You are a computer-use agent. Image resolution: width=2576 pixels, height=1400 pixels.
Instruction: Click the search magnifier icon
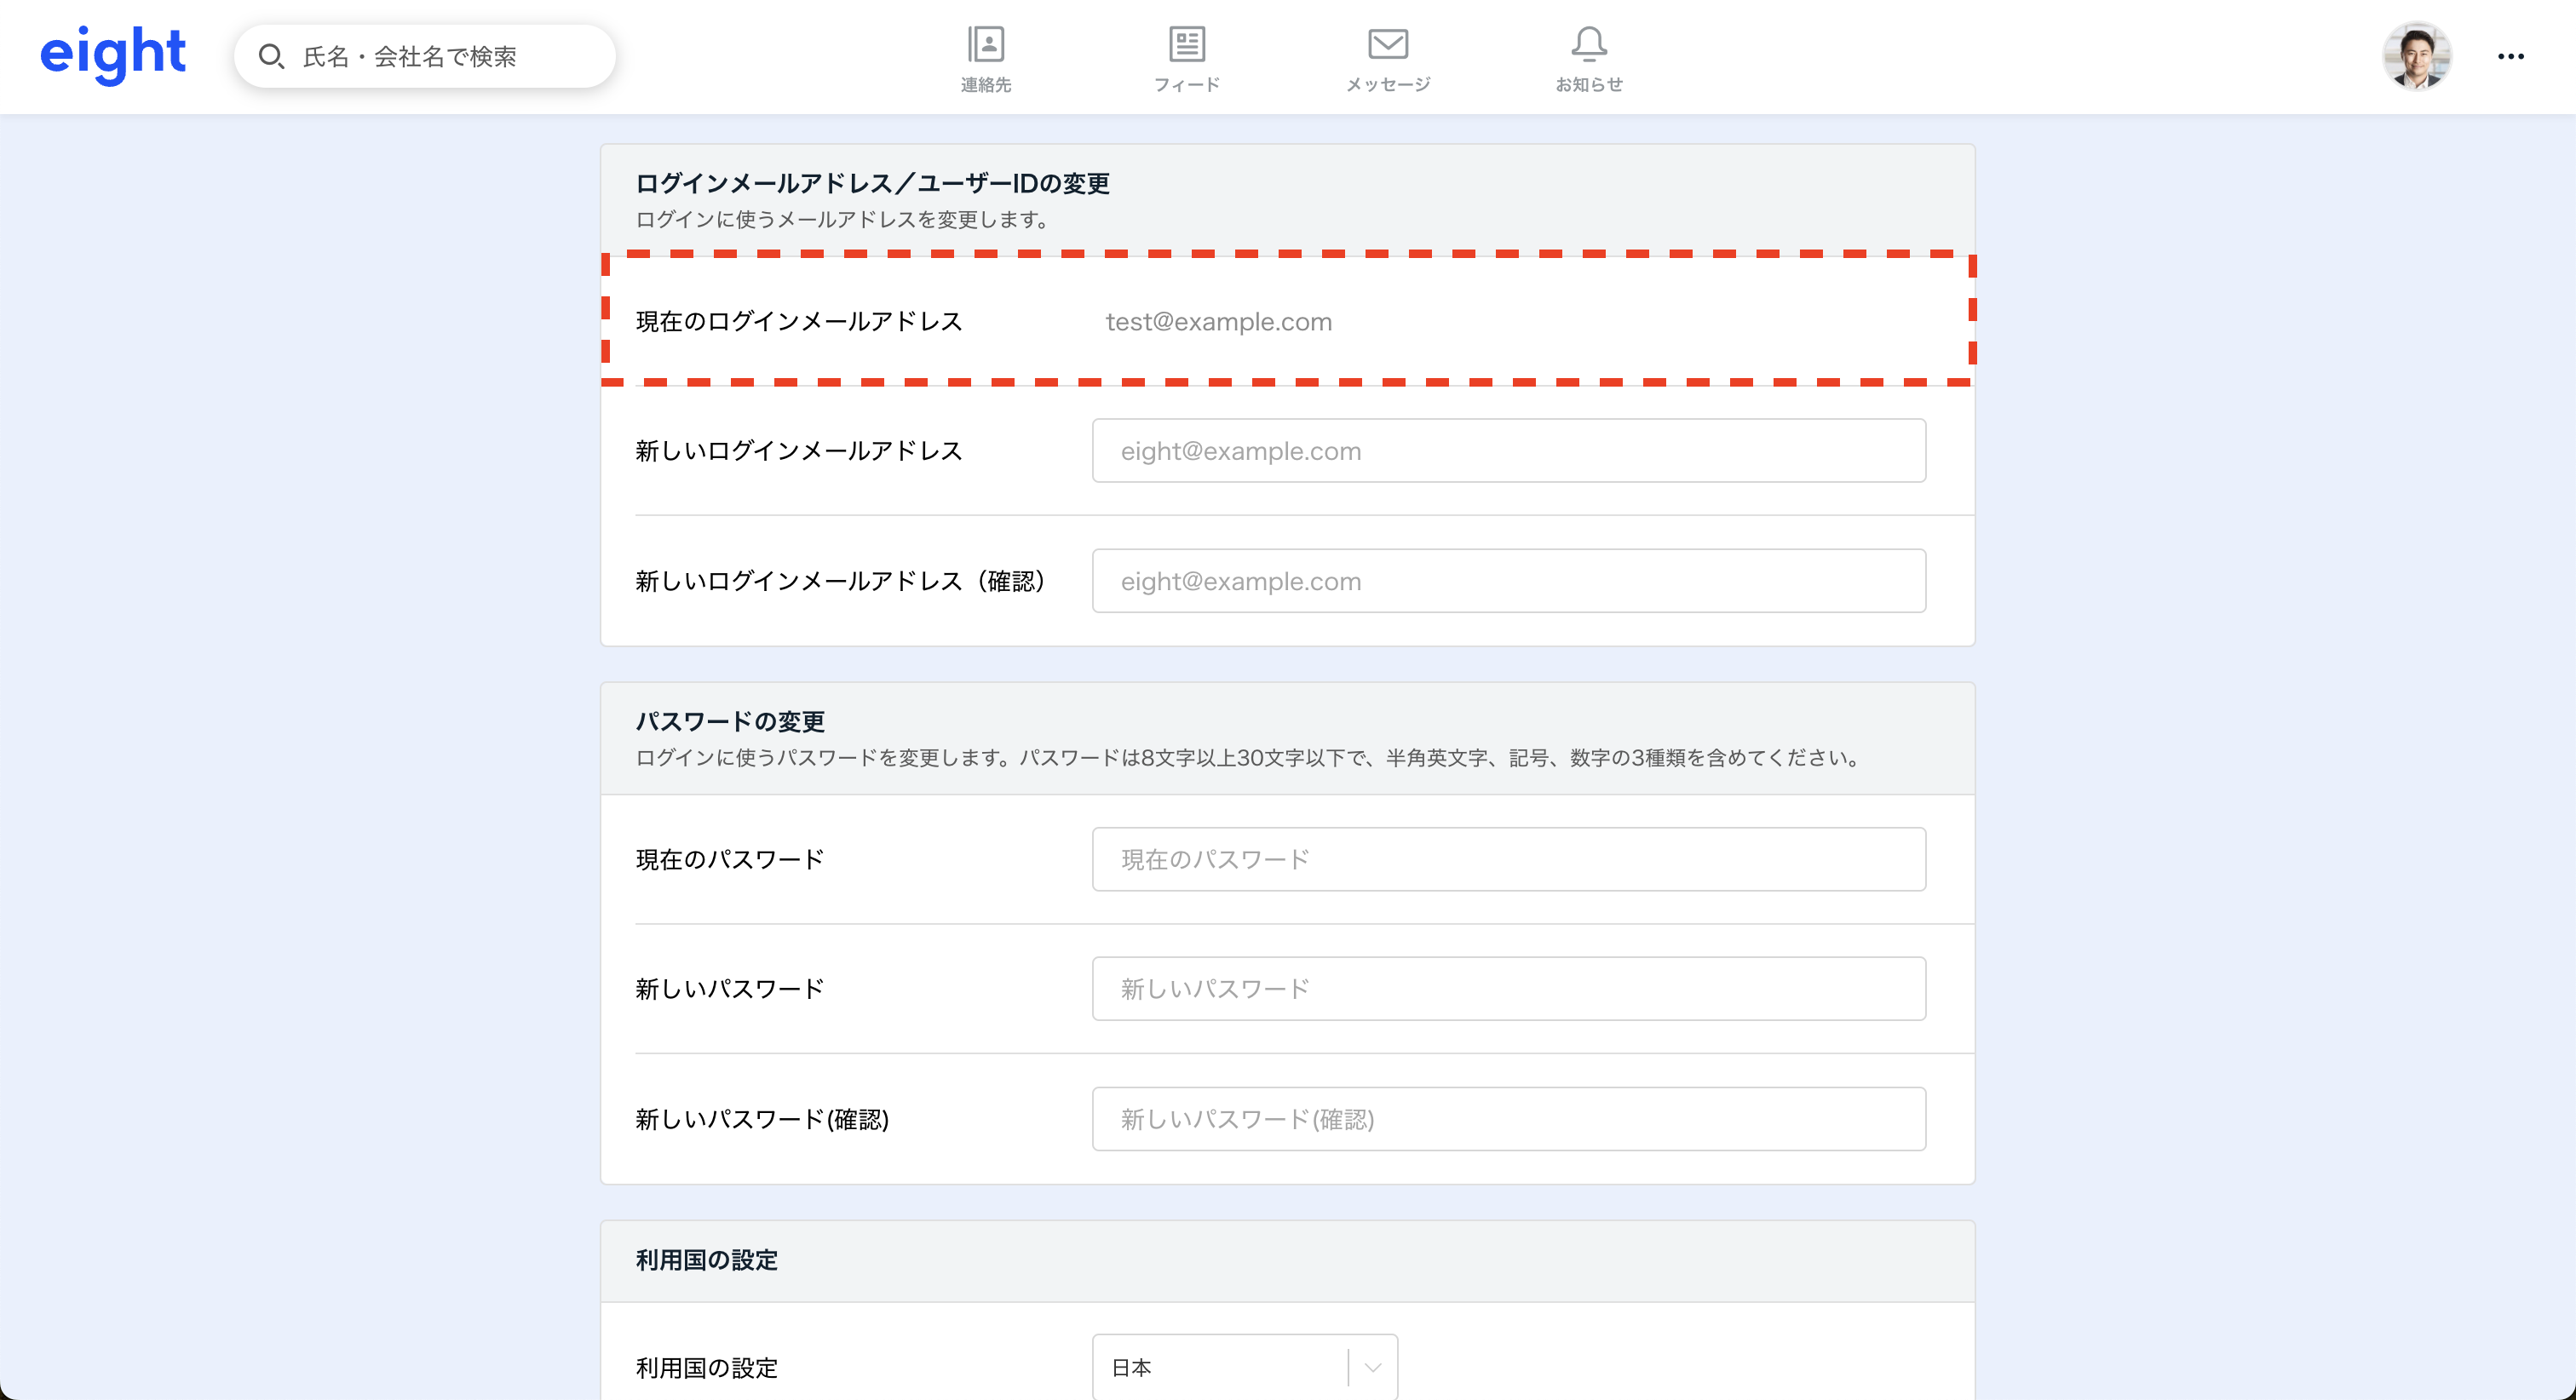(x=271, y=57)
